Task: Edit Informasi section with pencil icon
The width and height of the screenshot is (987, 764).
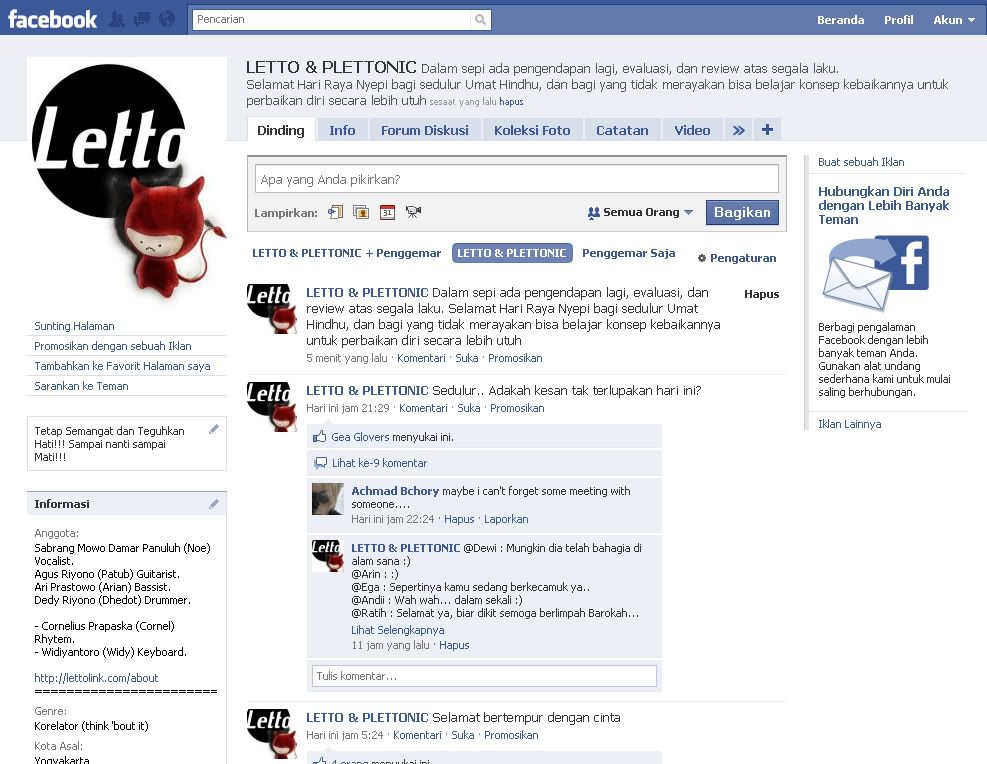Action: pyautogui.click(x=214, y=503)
